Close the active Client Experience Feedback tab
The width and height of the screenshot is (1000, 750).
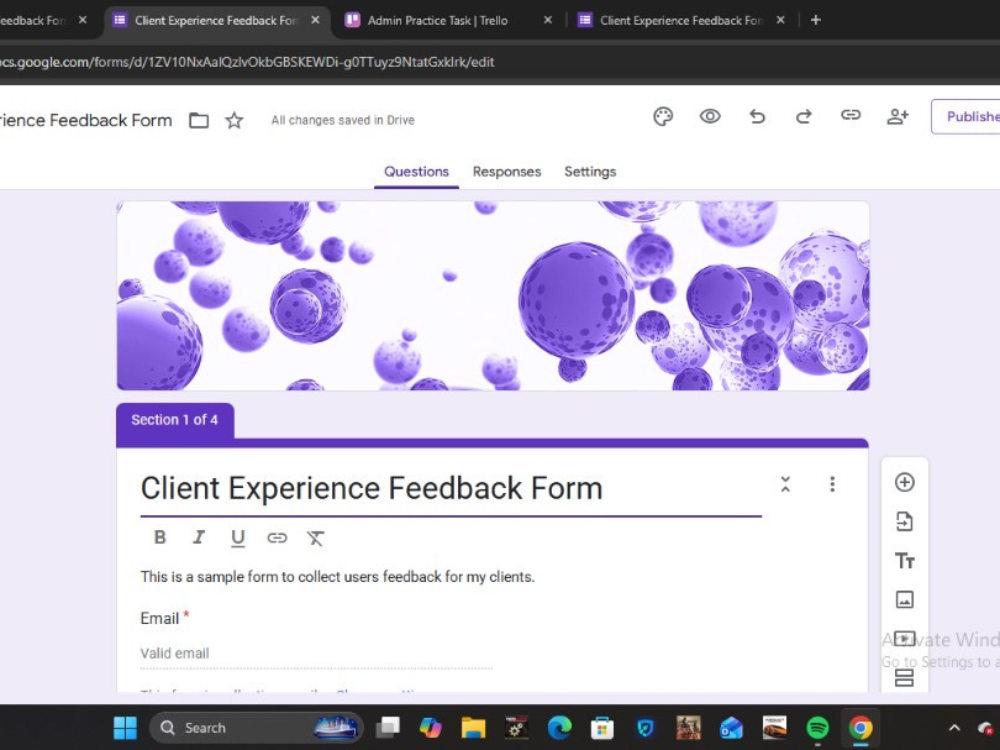315,20
